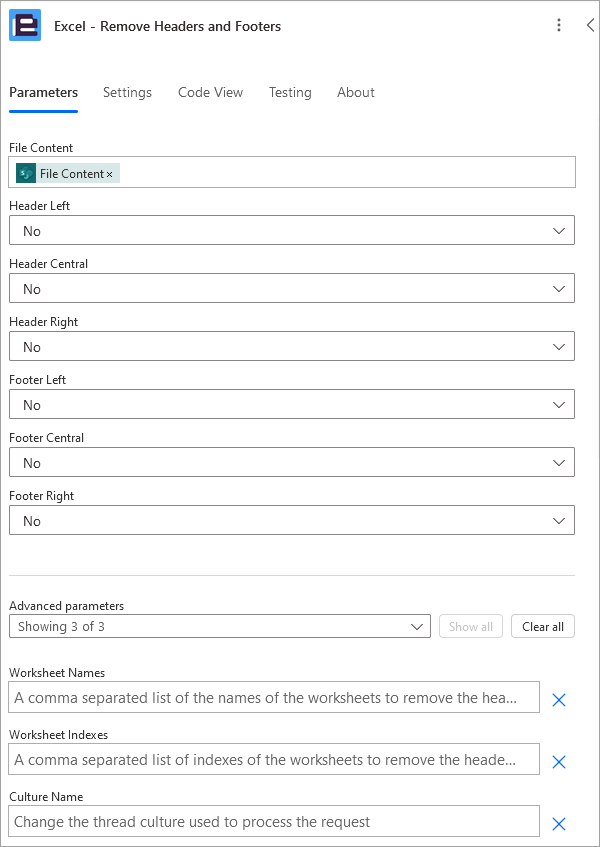Open the Footer Left dropdown
The width and height of the screenshot is (600, 847).
point(292,404)
